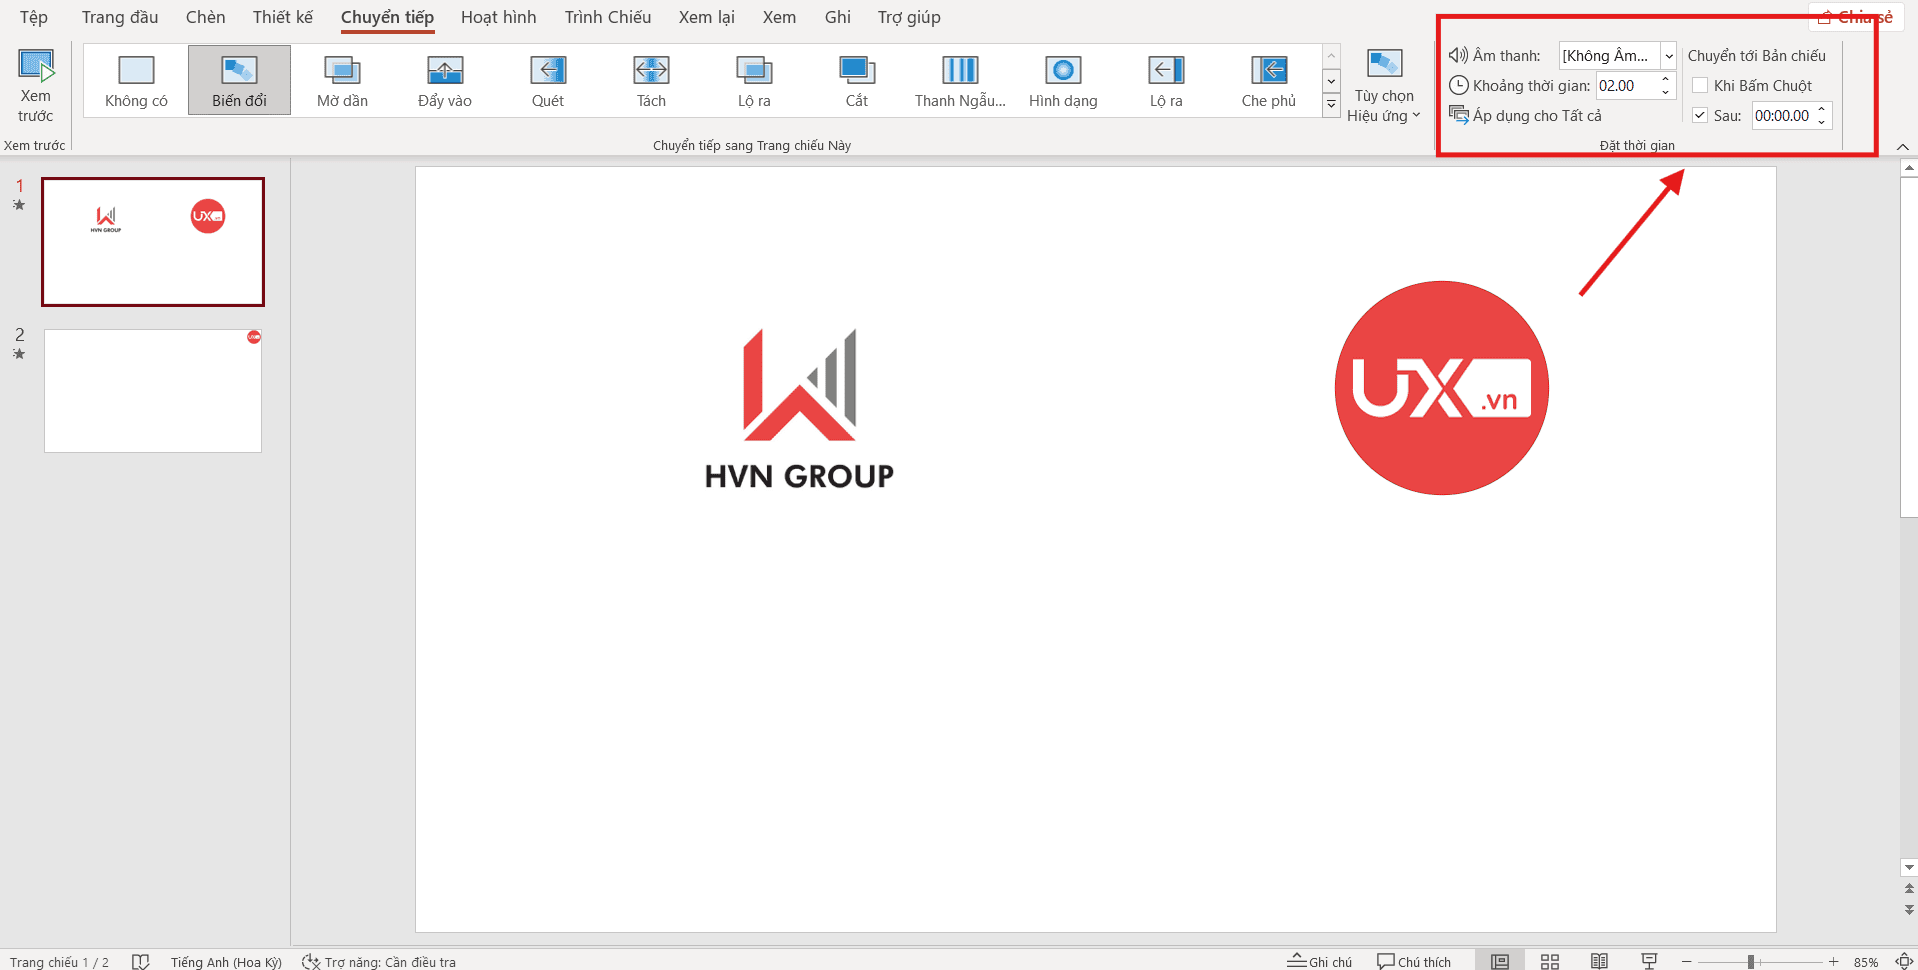Switch to the Trình Chiếu tab

tap(608, 17)
